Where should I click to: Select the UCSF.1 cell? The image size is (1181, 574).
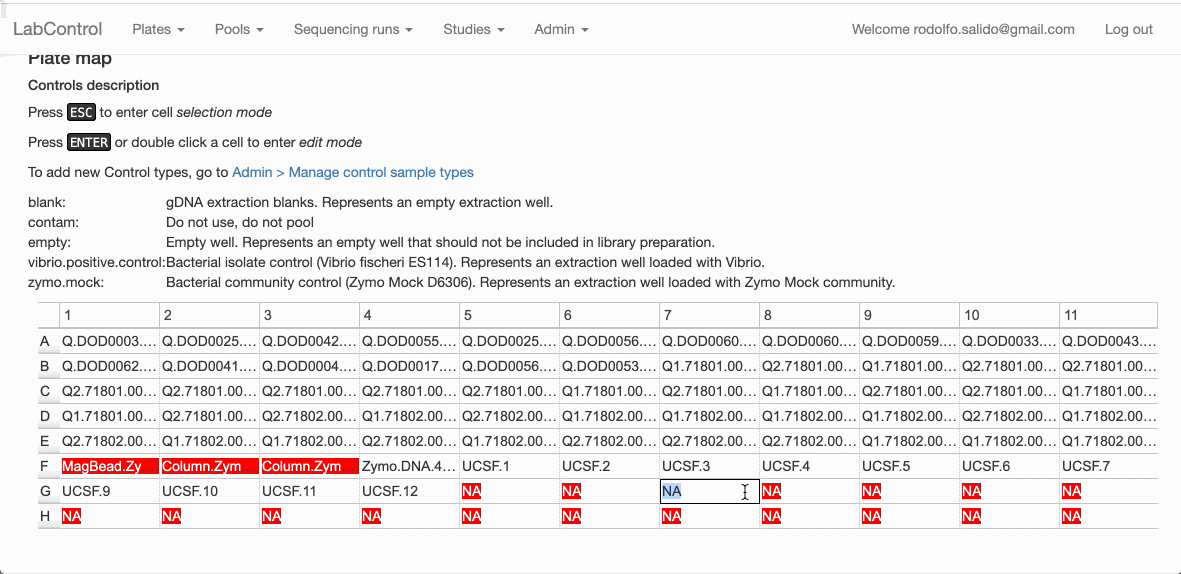click(509, 466)
